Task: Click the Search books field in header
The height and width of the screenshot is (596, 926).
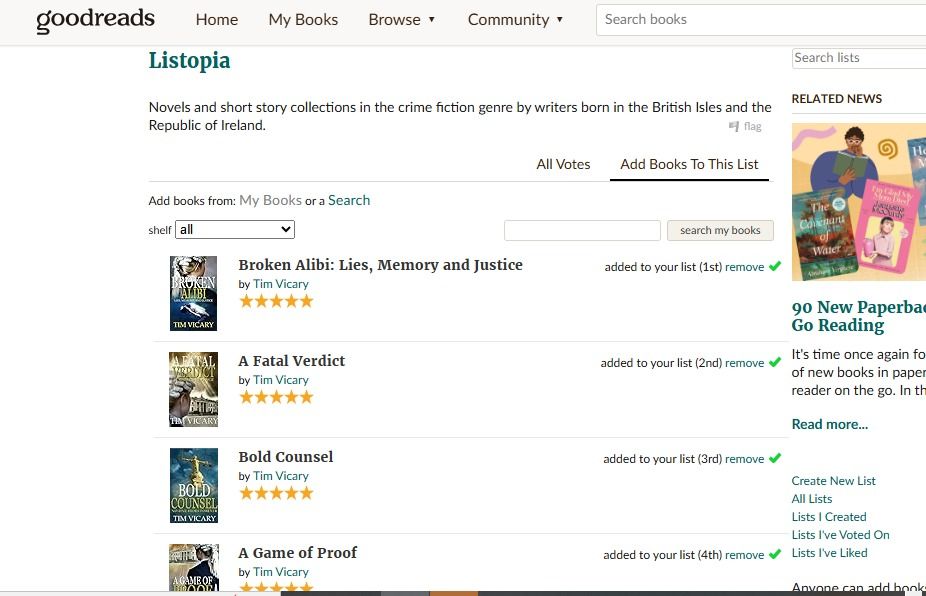Action: [x=760, y=19]
